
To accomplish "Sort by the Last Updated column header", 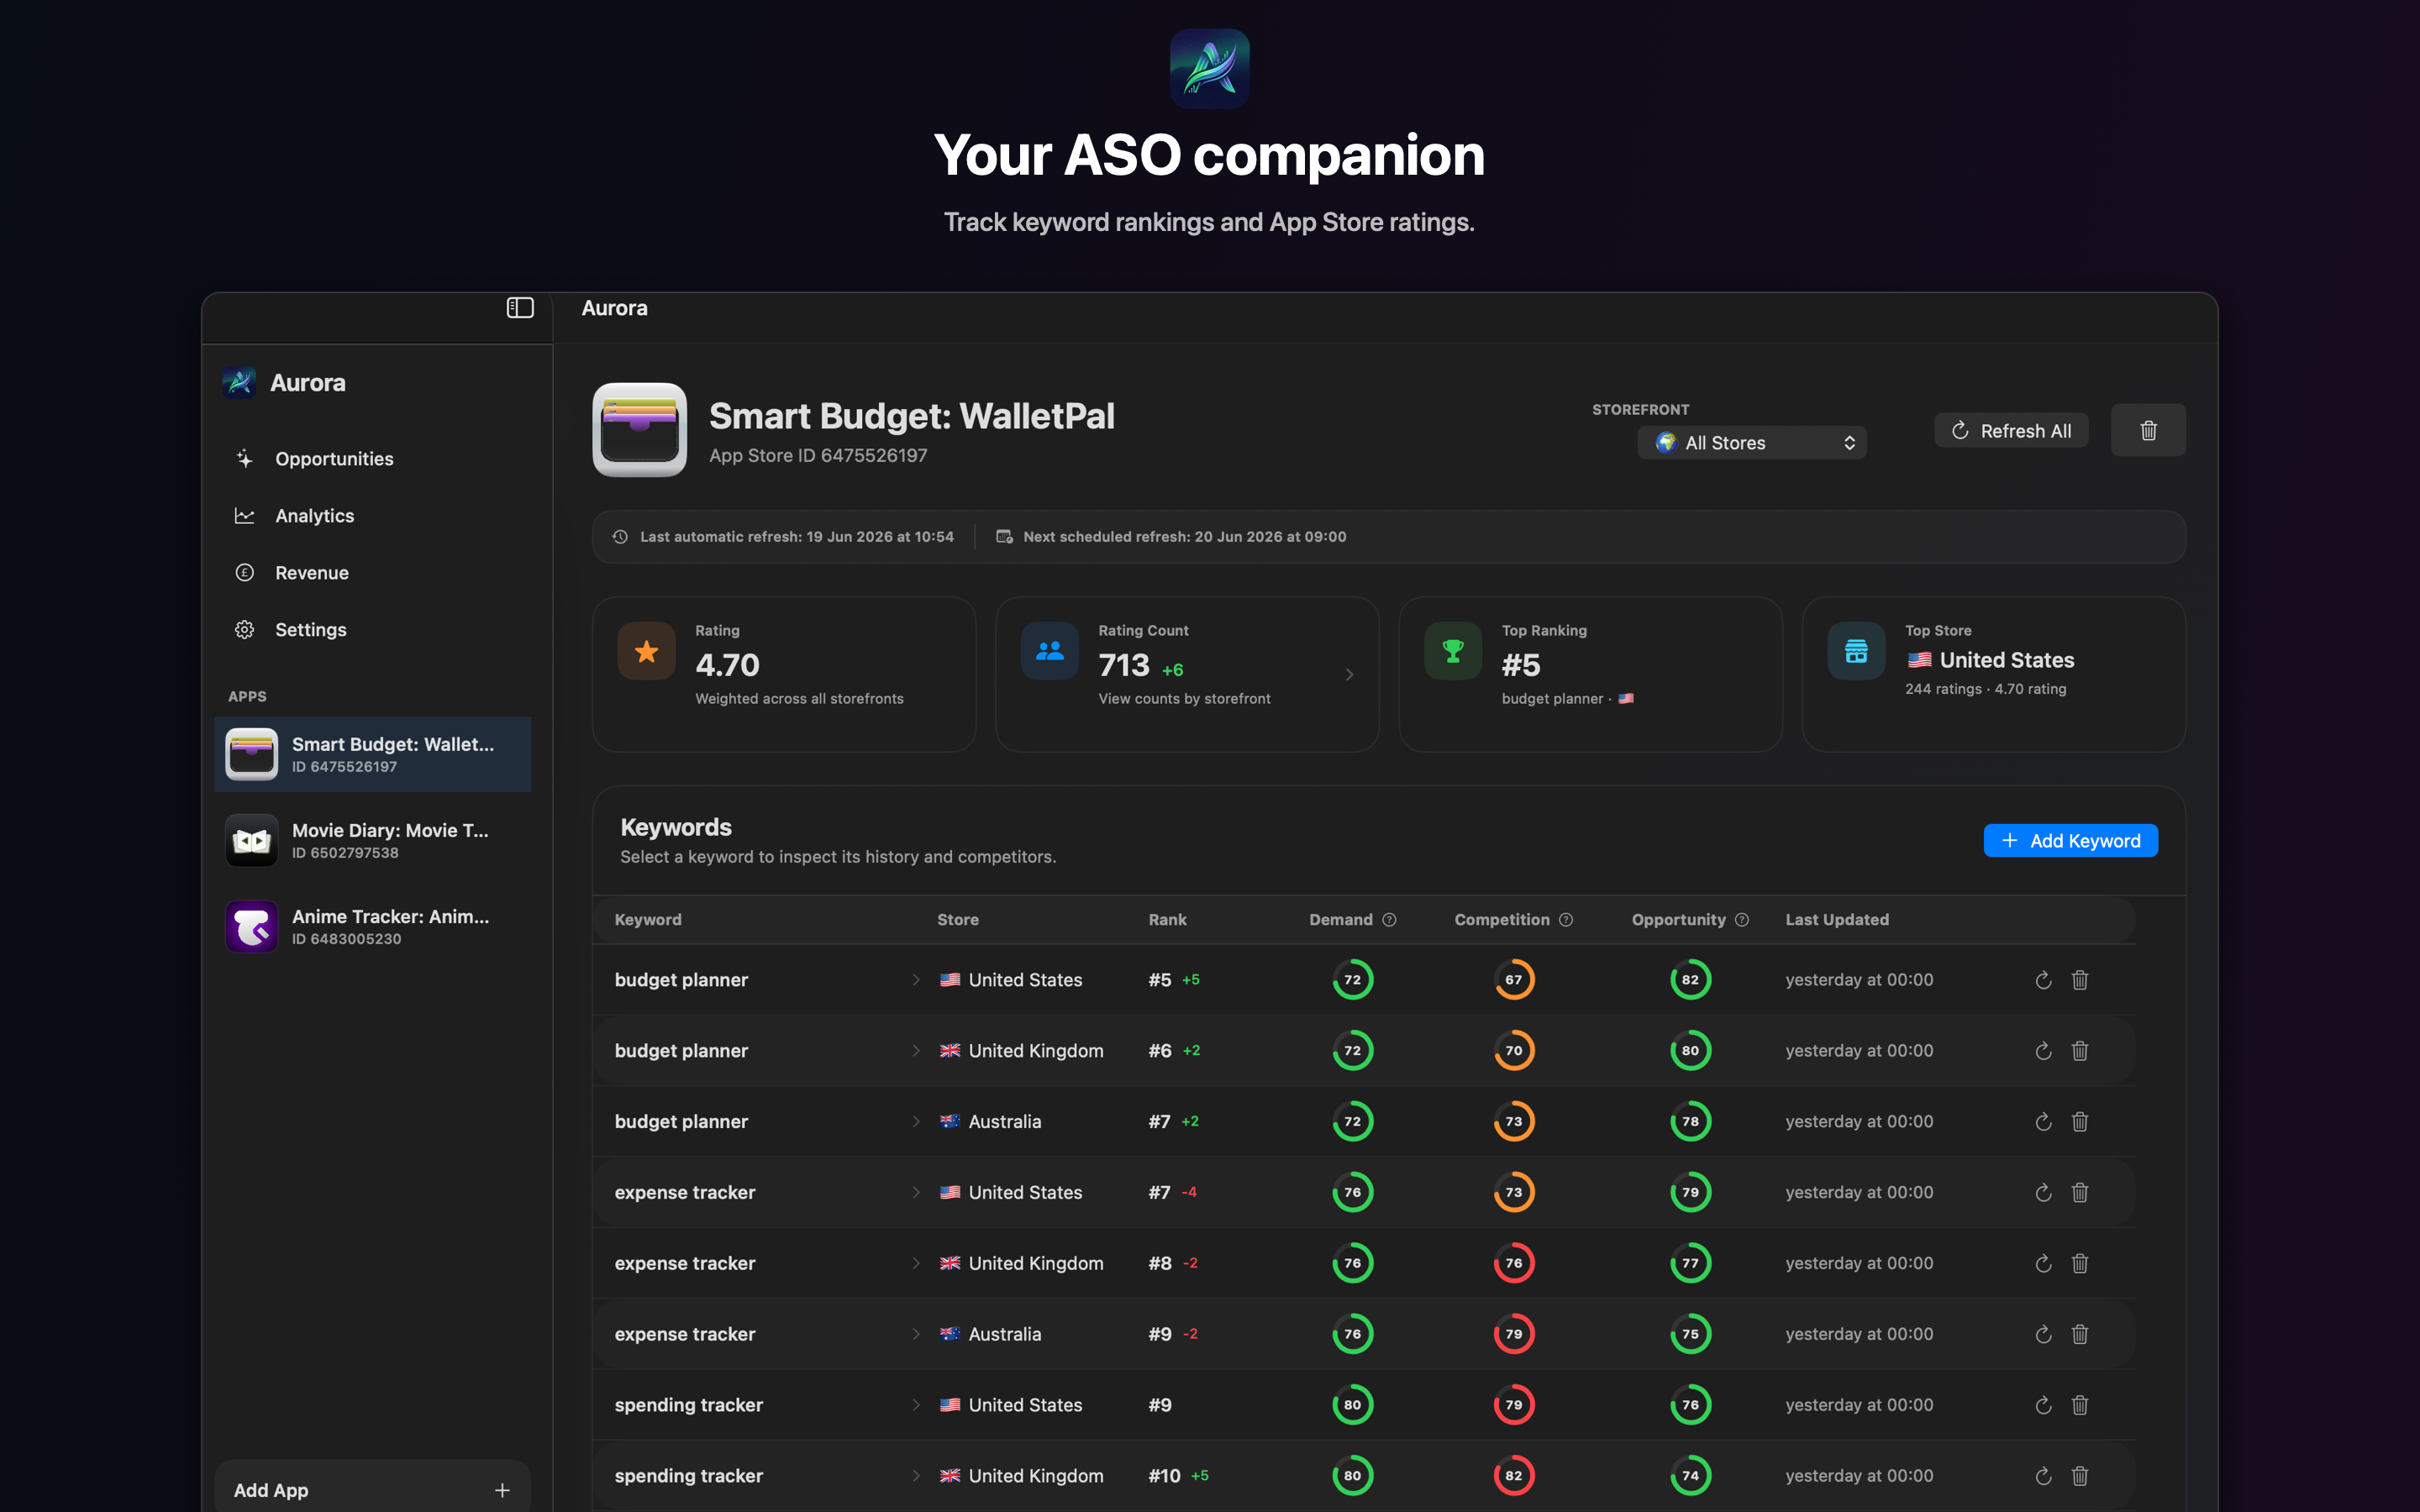I will click(1837, 920).
